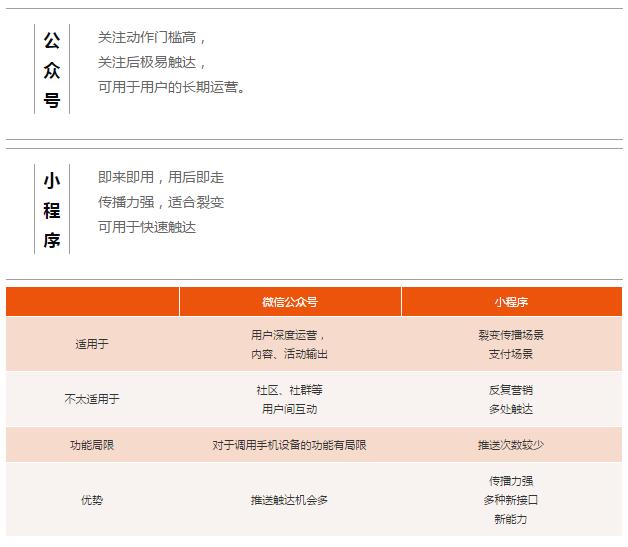Viewport: 628px width, 547px height.
Task: Click 反复营销 in the 小程序 column
Action: (x=511, y=390)
